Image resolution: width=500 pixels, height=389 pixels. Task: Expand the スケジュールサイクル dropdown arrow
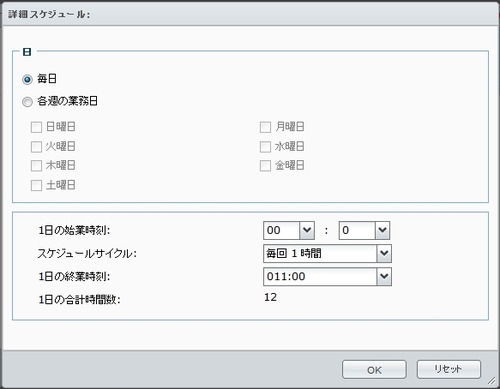pyautogui.click(x=384, y=253)
